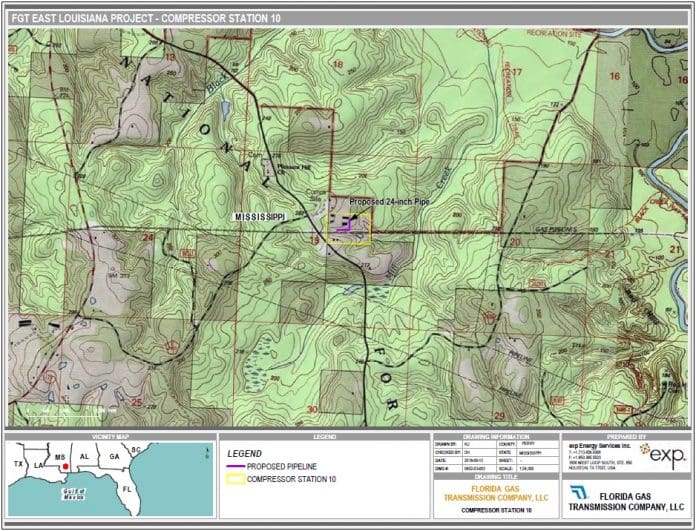This screenshot has width=696, height=531.
Task: Click the 'Black' creek label on map
Action: click(218, 83)
